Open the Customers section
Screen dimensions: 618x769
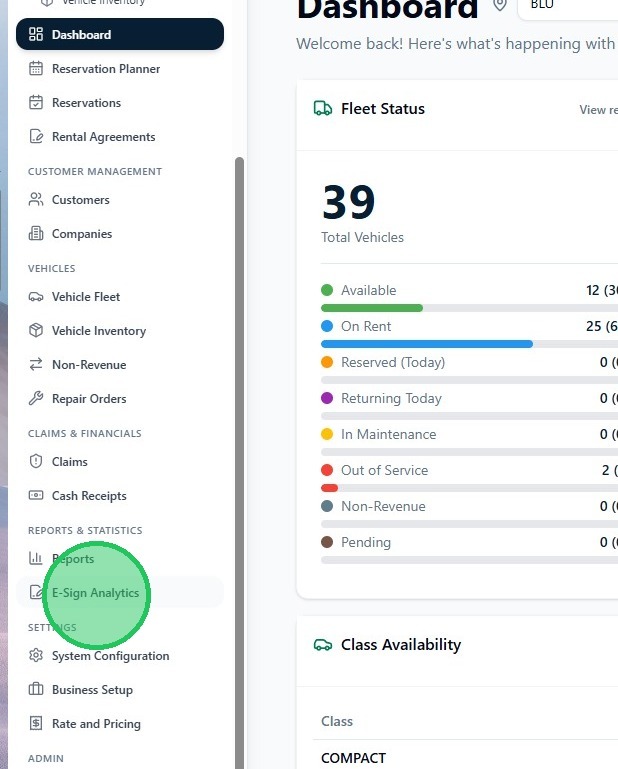pos(120,200)
